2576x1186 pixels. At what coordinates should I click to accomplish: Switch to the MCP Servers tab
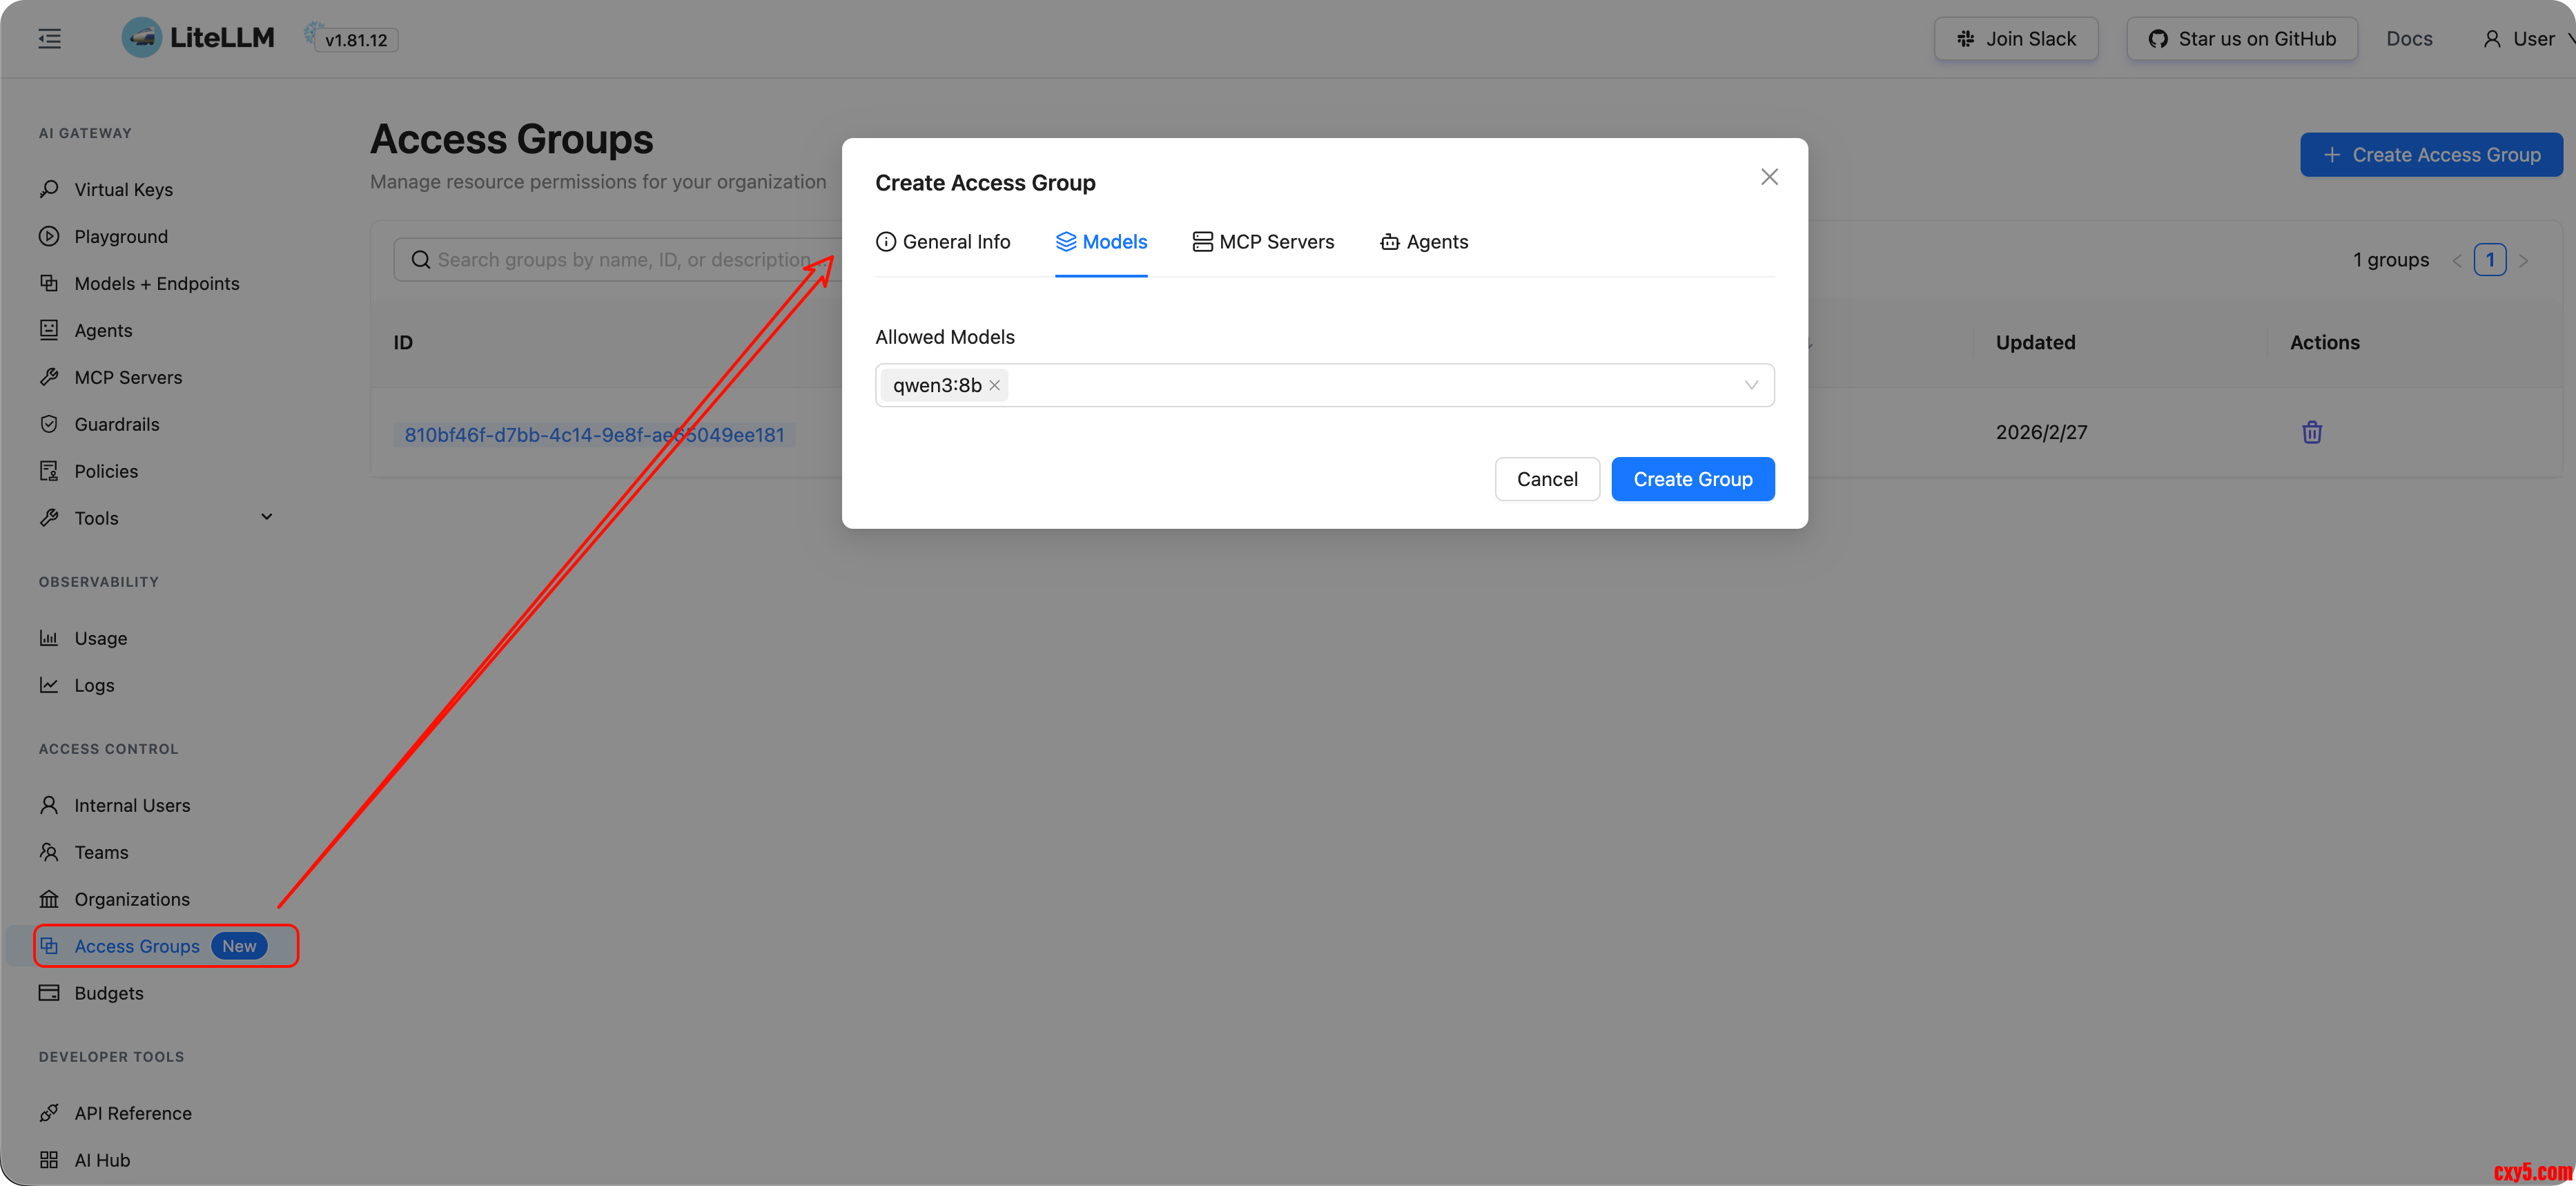pyautogui.click(x=1262, y=242)
